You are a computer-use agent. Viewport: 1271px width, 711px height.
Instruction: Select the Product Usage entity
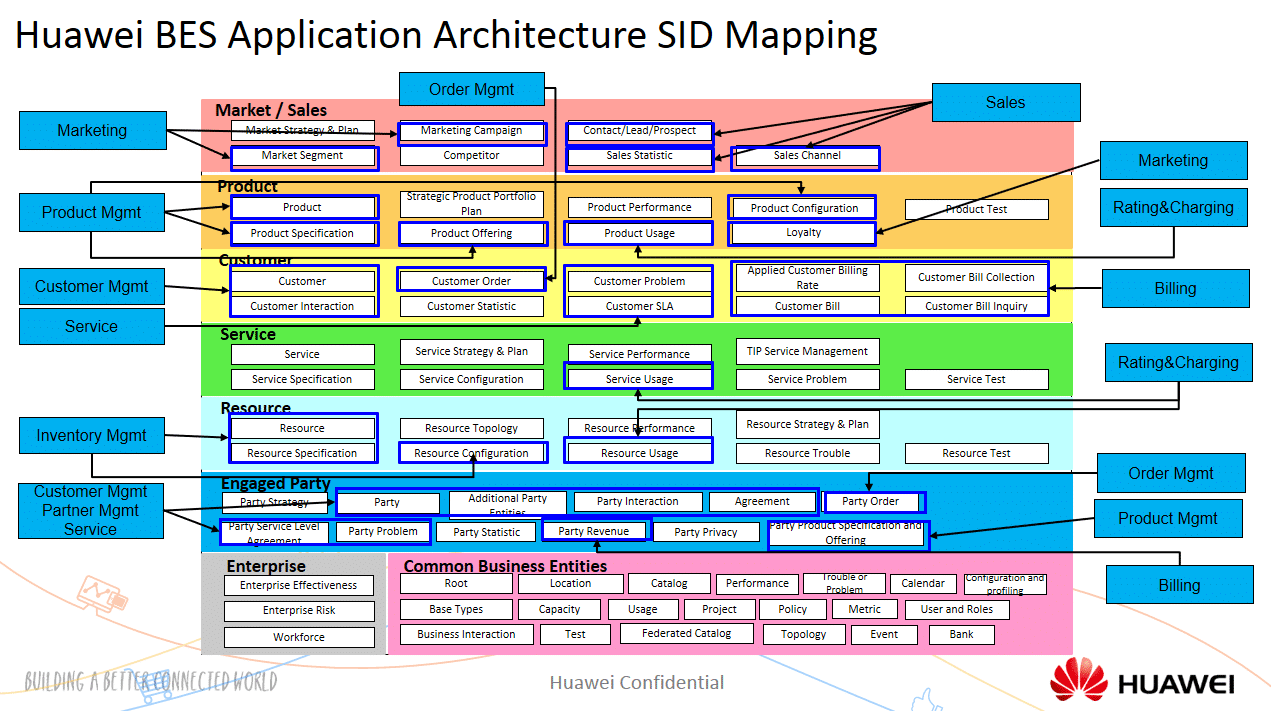coord(640,234)
